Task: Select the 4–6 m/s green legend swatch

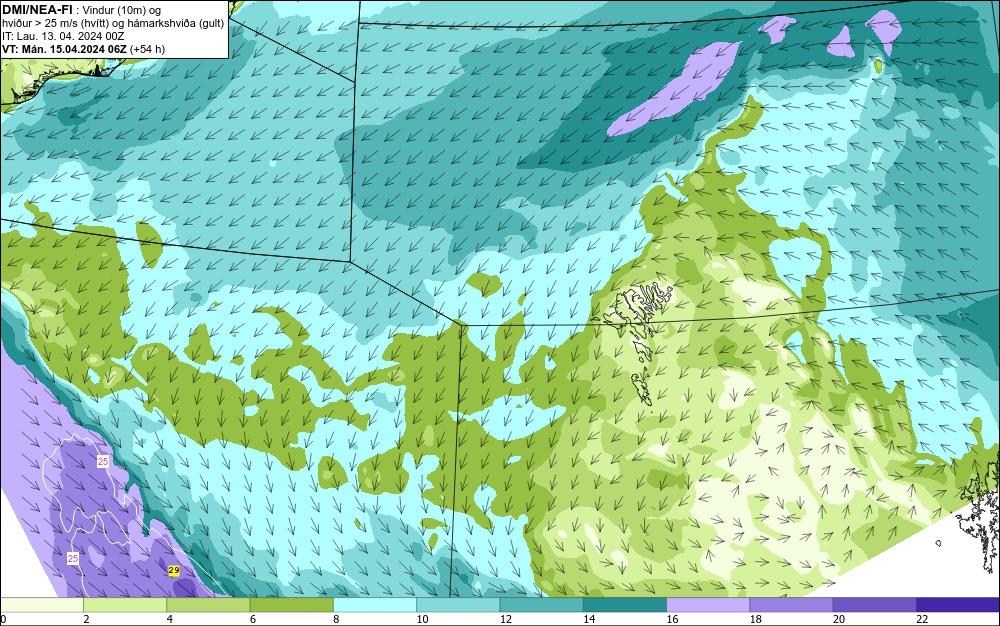Action: click(x=208, y=604)
